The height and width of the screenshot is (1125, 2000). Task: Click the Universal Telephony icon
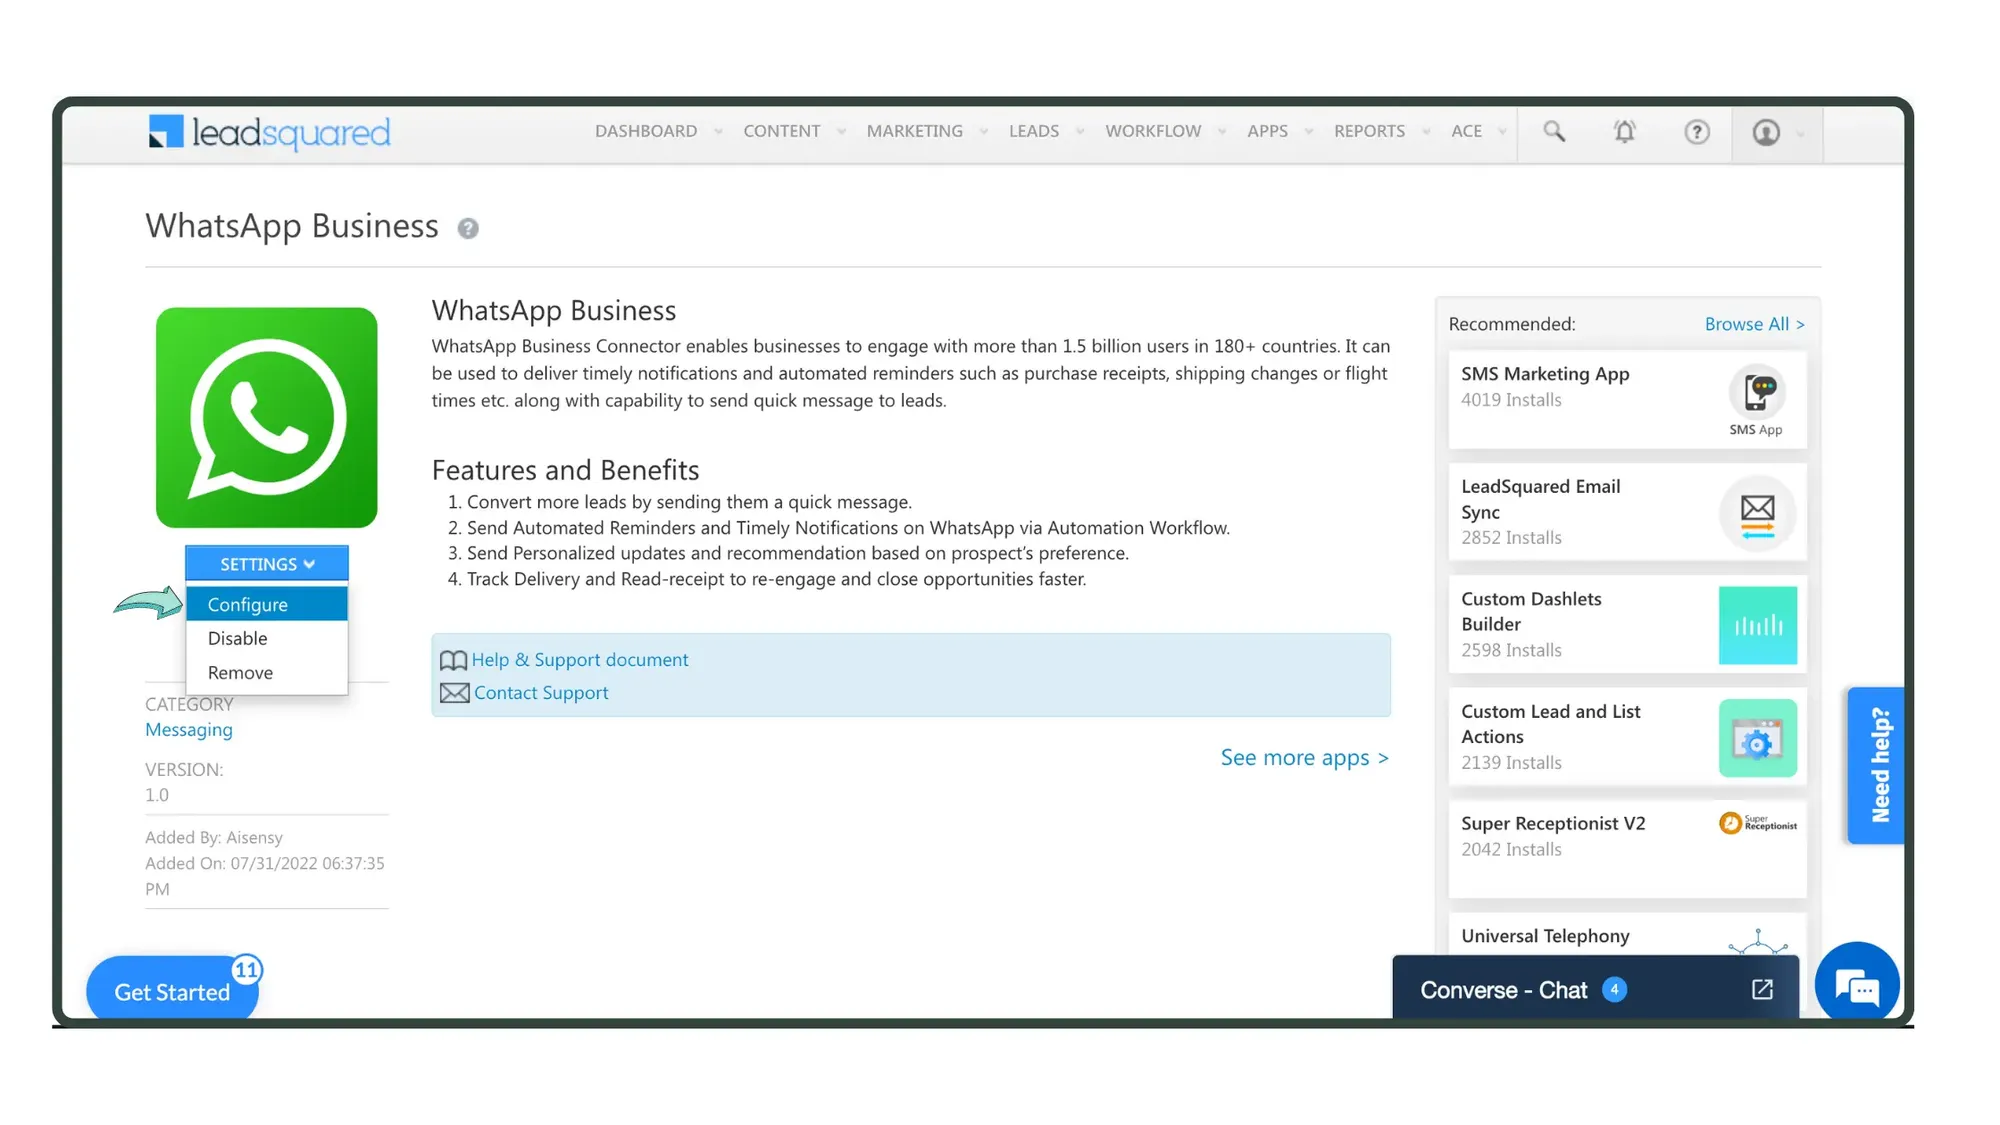[x=1757, y=942]
